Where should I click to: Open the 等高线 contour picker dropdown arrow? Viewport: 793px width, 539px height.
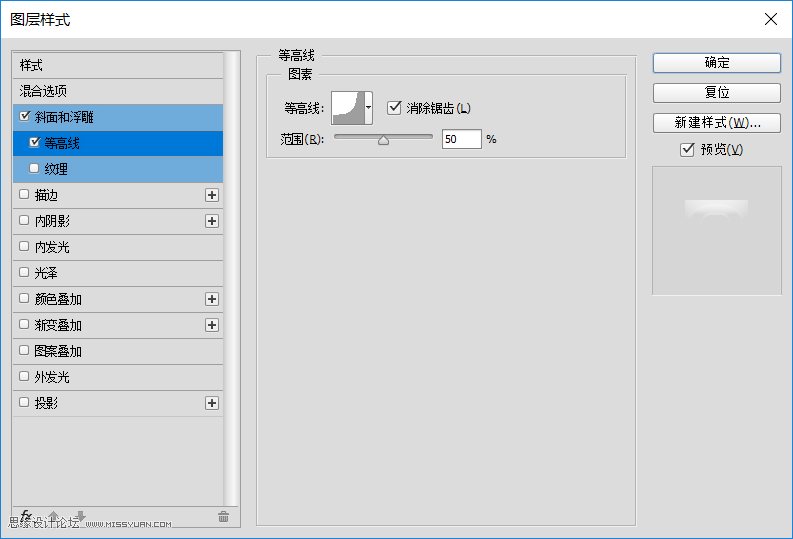coord(369,106)
